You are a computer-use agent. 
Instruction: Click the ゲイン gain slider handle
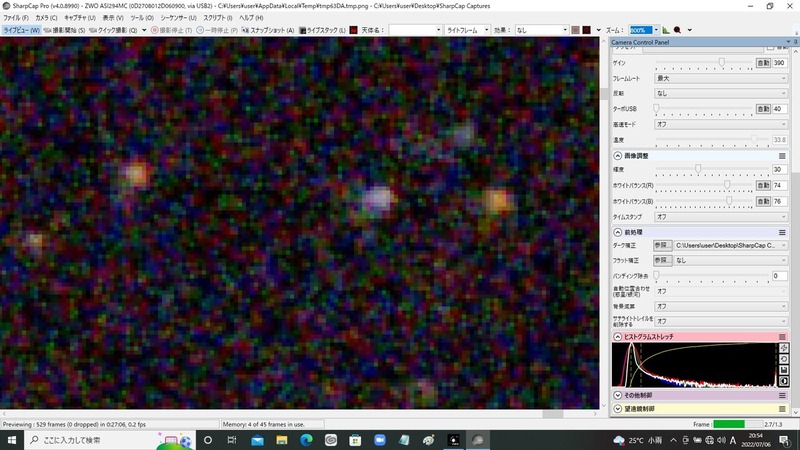click(x=721, y=62)
